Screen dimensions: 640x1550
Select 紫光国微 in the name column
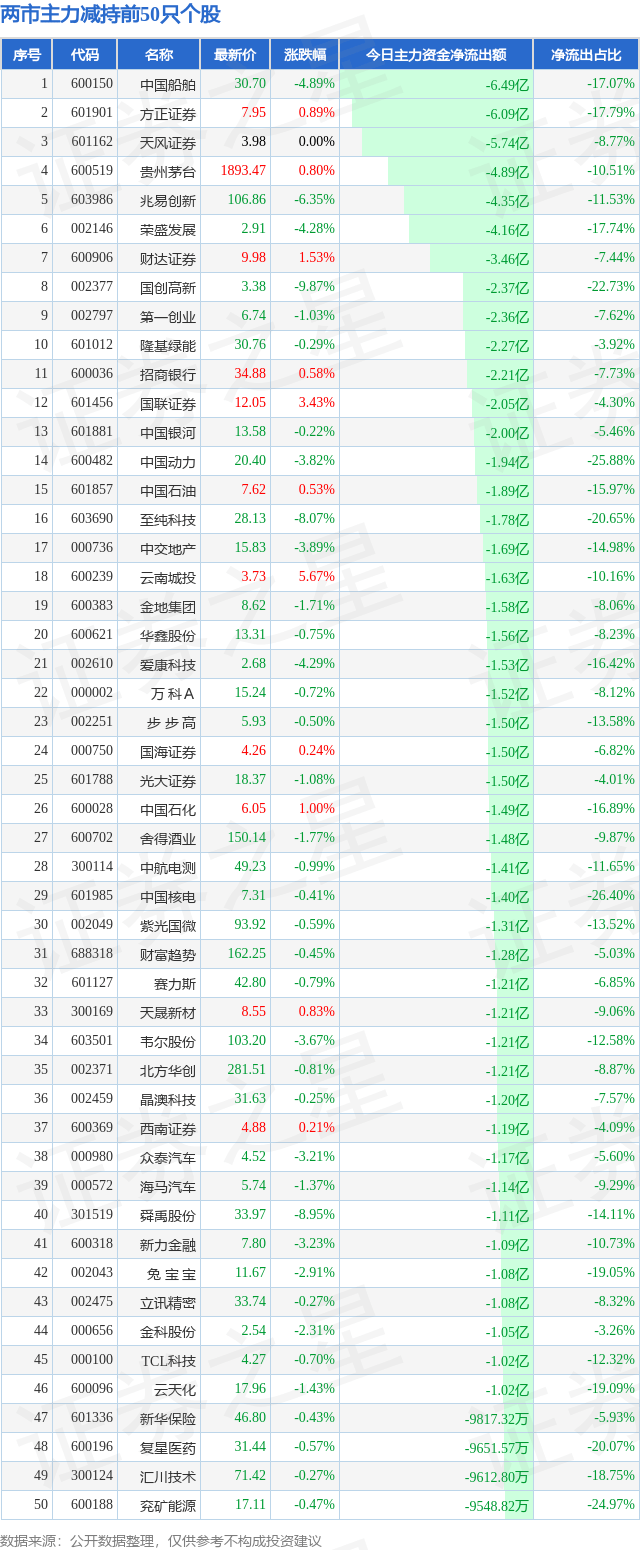[x=168, y=925]
